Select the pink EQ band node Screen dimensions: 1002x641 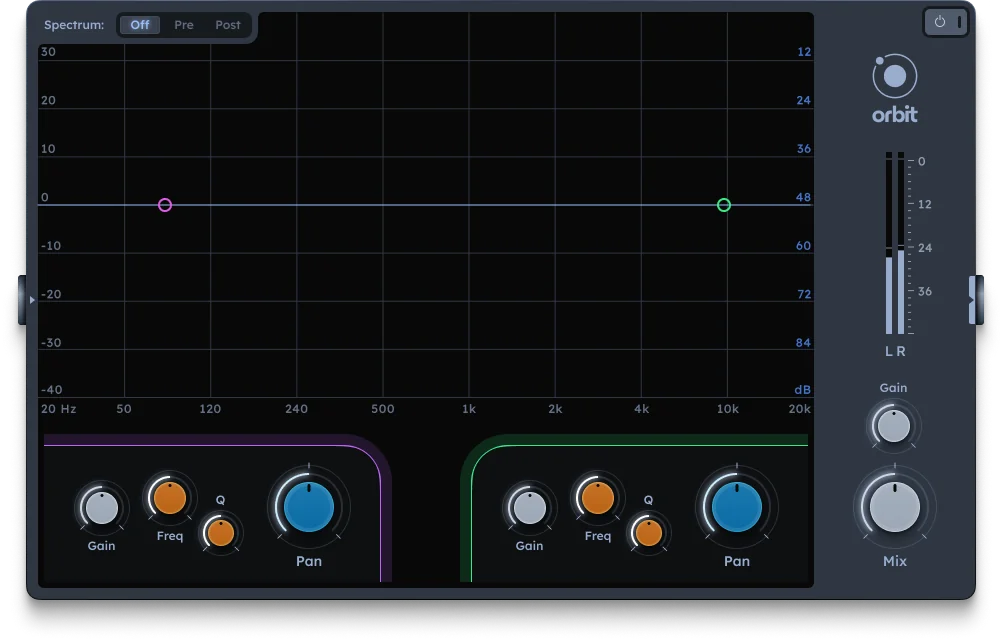click(x=165, y=205)
